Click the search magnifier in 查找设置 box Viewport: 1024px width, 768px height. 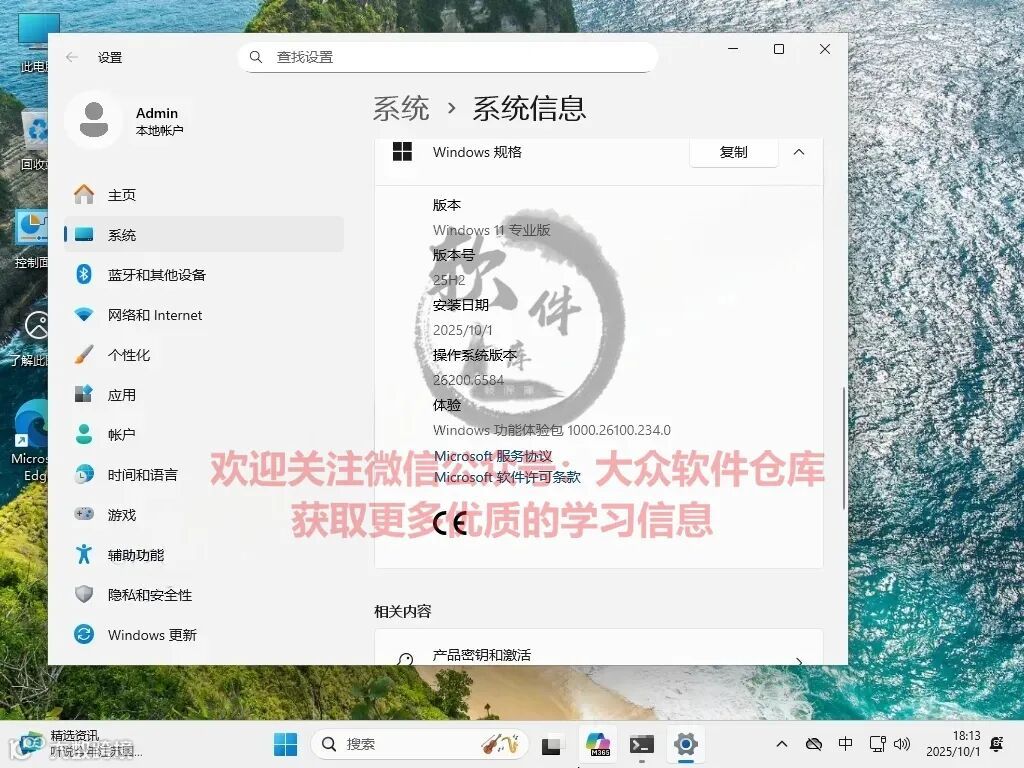[x=256, y=57]
